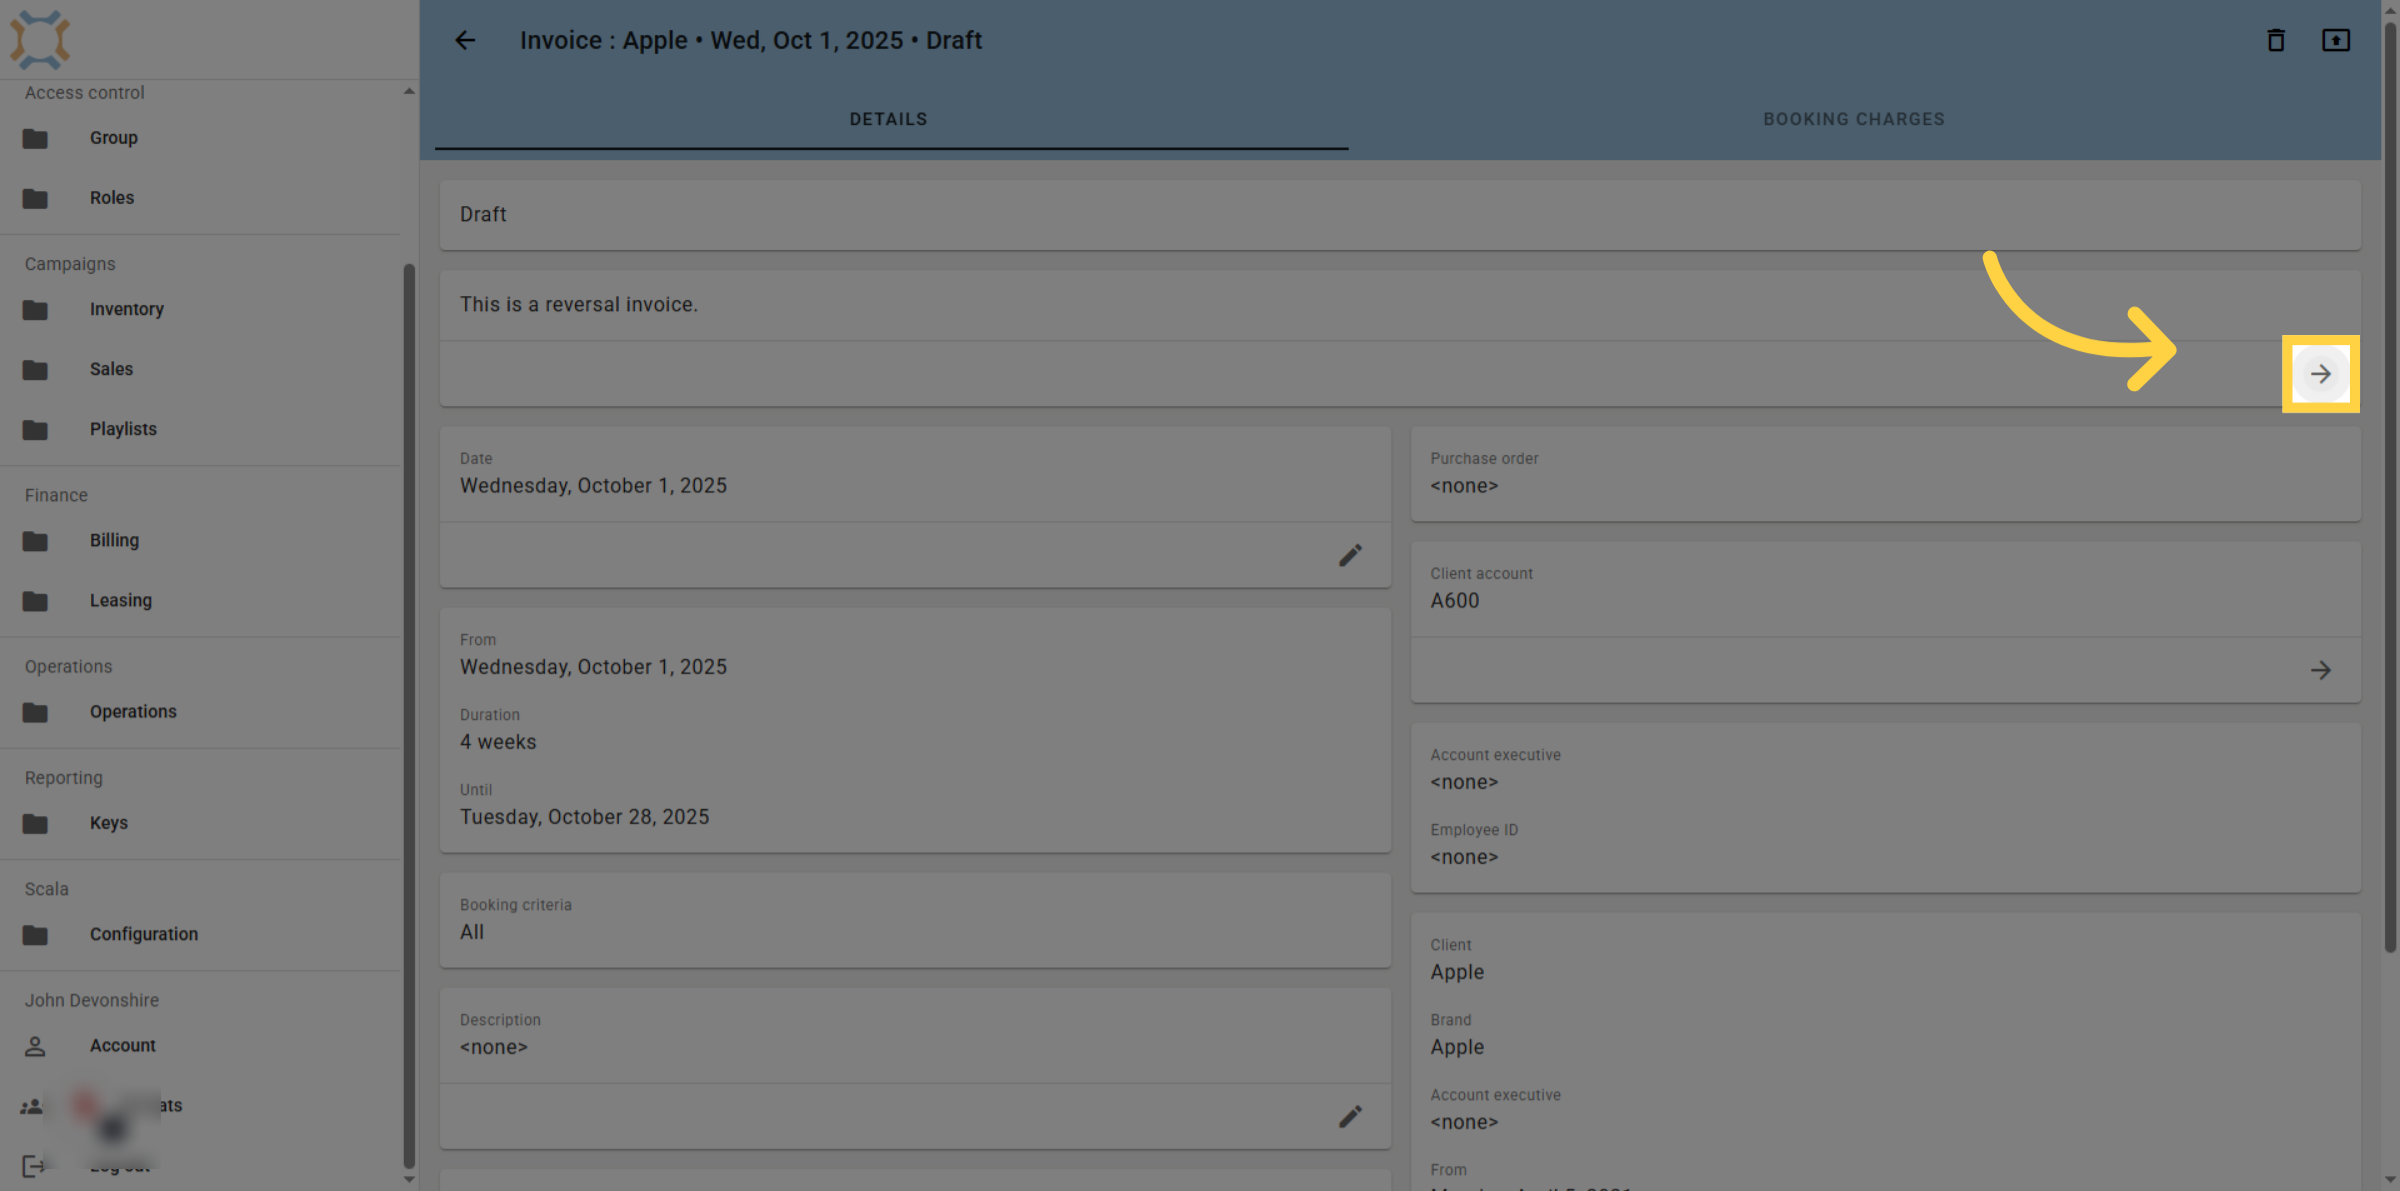2400x1191 pixels.
Task: Click the main page vertical scrollbar
Action: 2390,485
